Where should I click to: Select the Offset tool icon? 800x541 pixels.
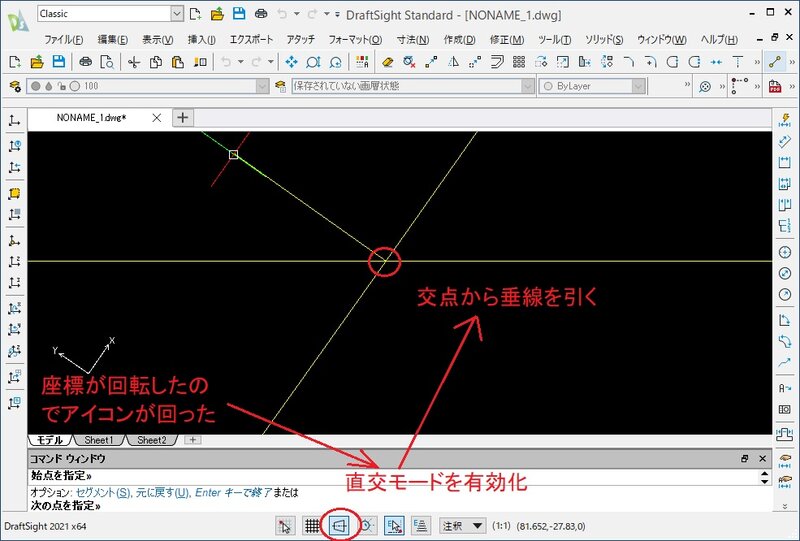[497, 62]
